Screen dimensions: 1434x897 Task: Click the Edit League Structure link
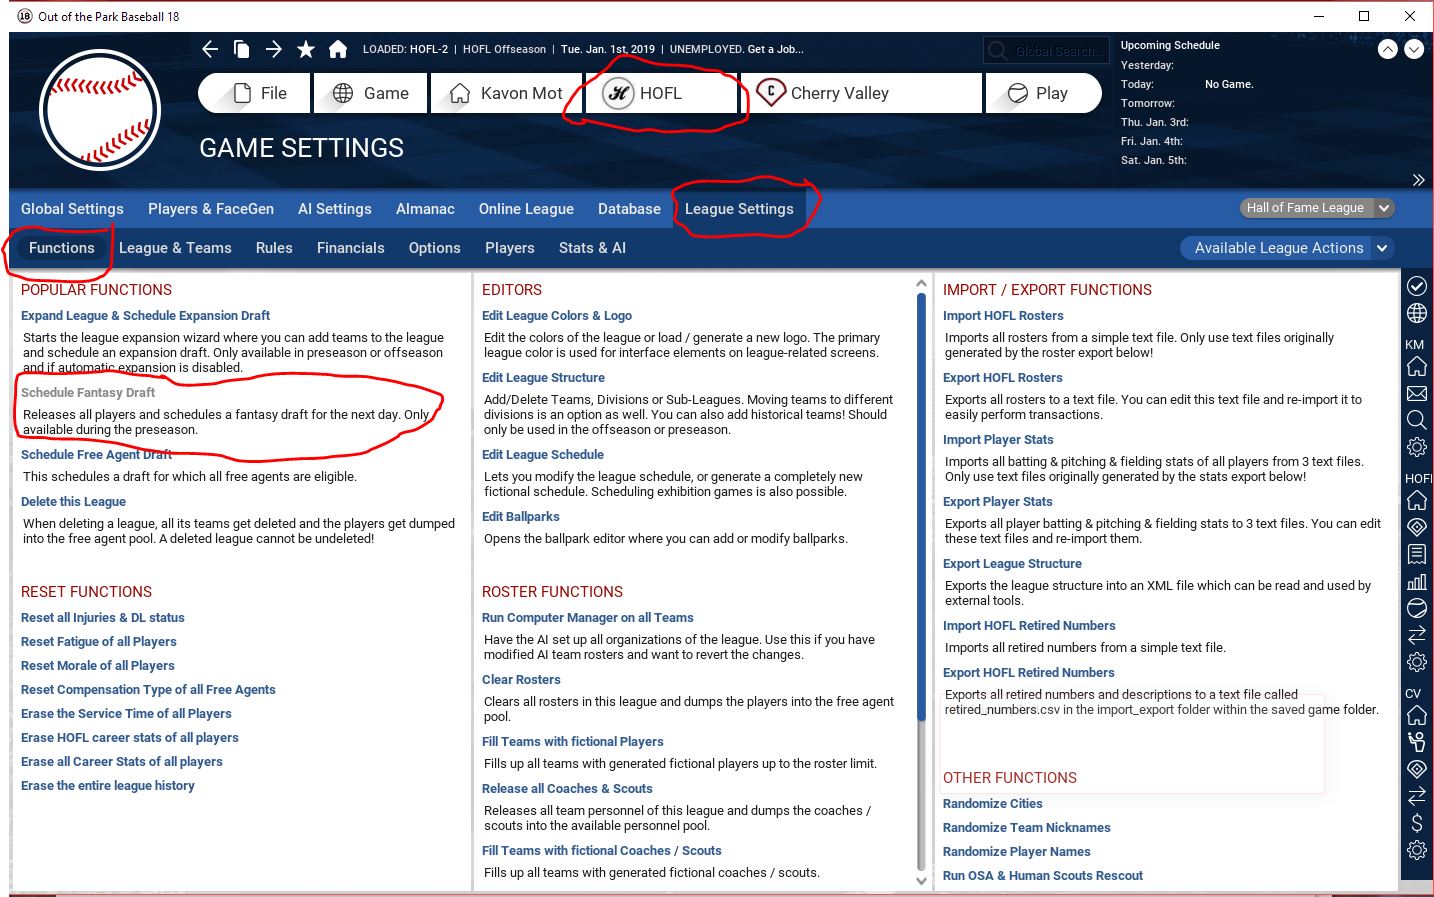pos(543,378)
